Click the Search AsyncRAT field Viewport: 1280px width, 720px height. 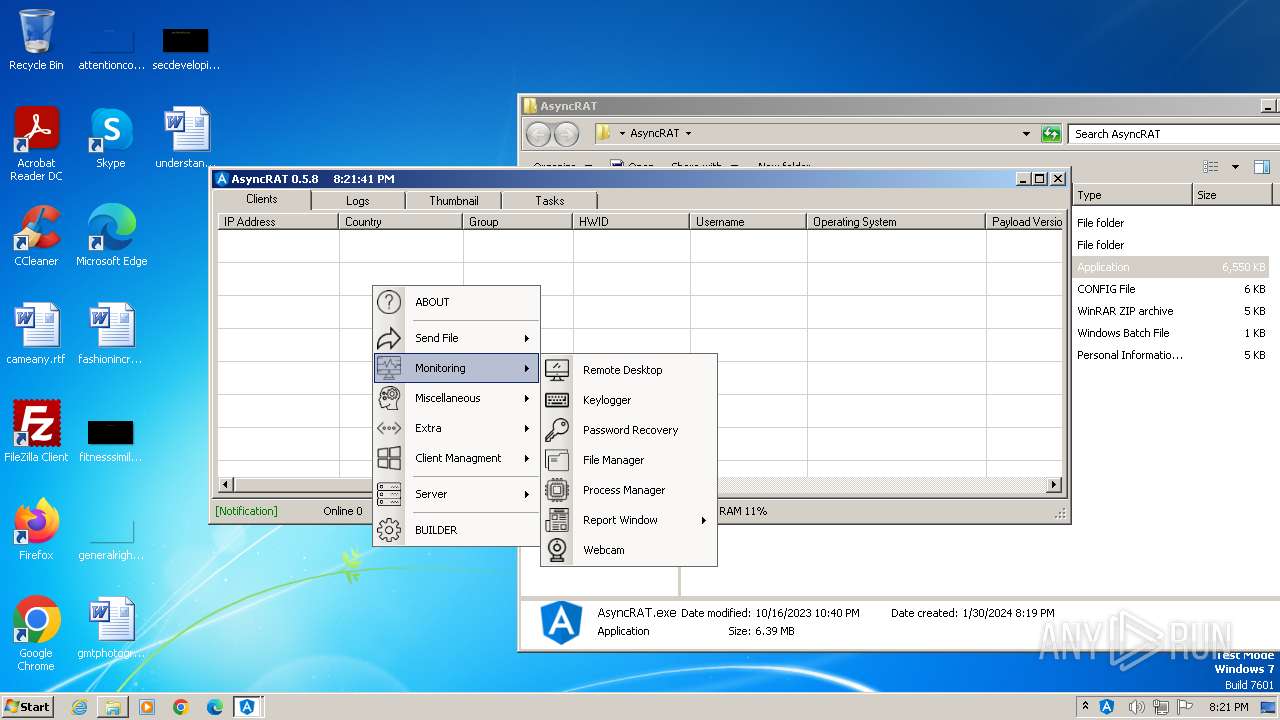pyautogui.click(x=1173, y=133)
